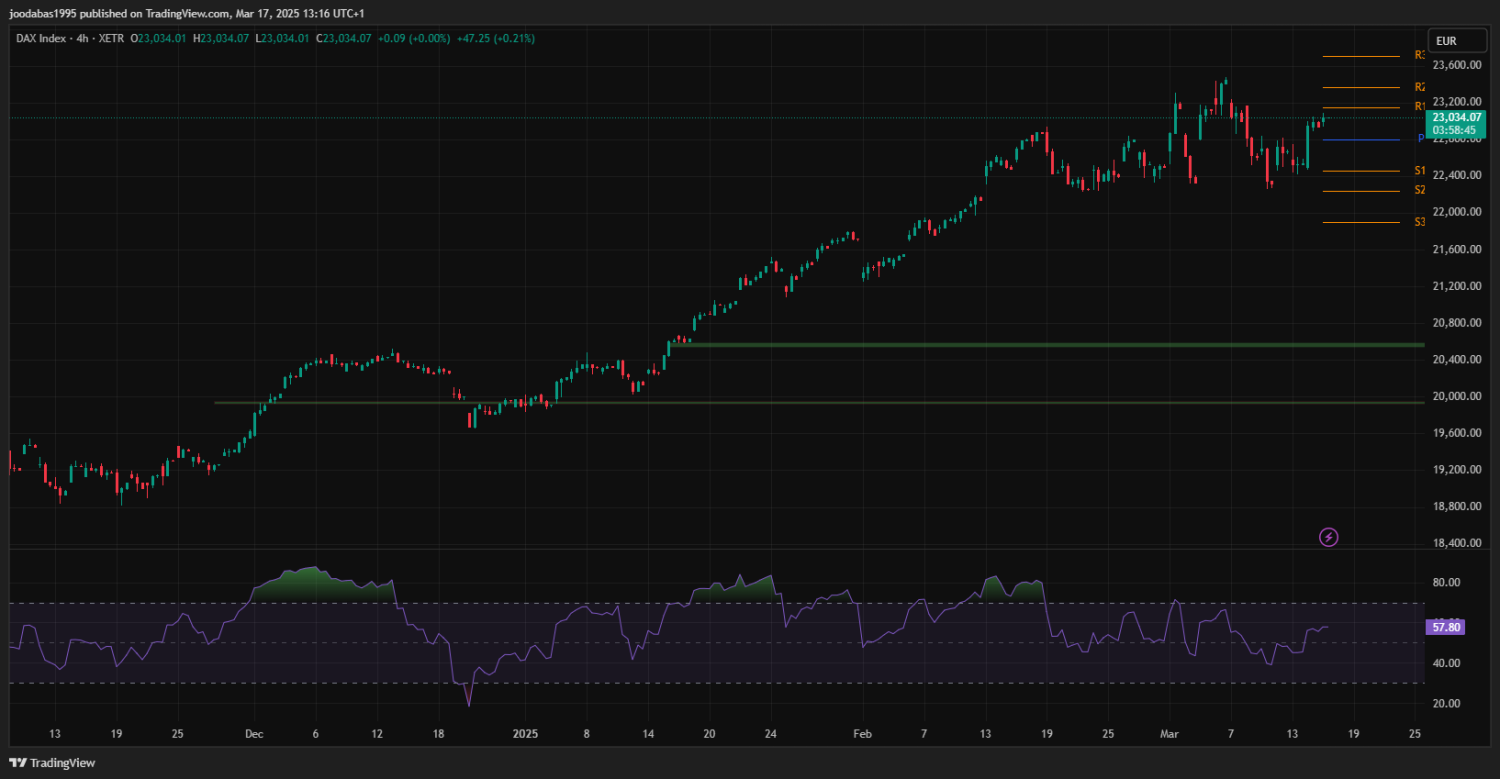1500x779 pixels.
Task: Click the upper green horizontal support line
Action: pyautogui.click(x=1000, y=345)
